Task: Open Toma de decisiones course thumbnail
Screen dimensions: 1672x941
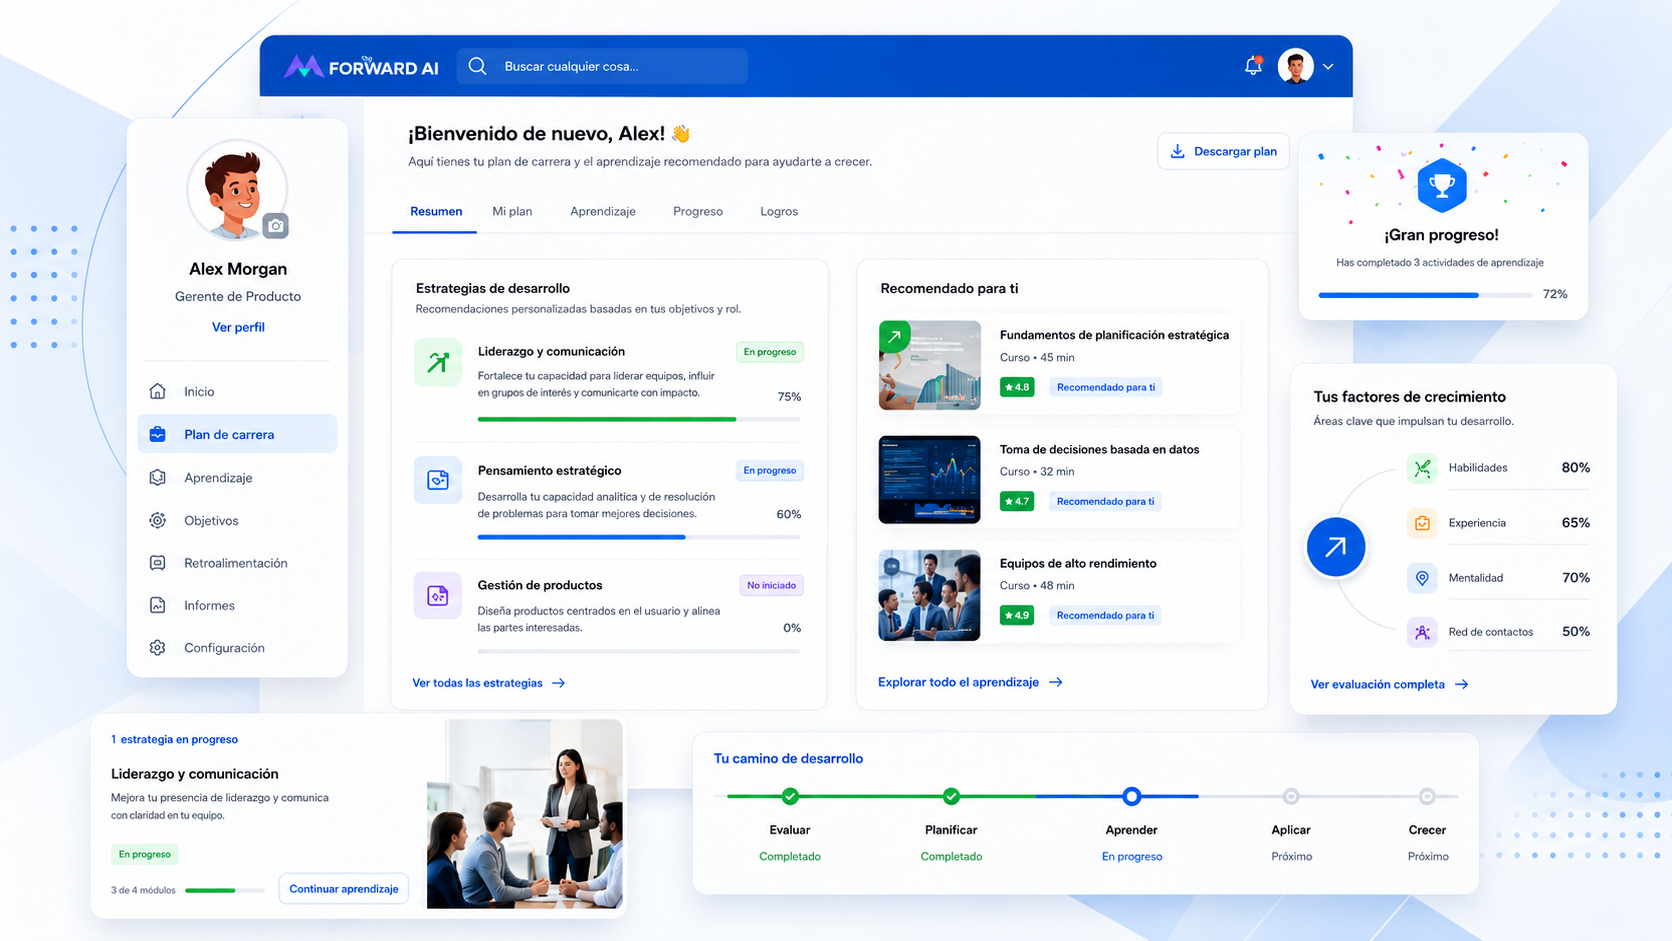Action: pos(930,479)
